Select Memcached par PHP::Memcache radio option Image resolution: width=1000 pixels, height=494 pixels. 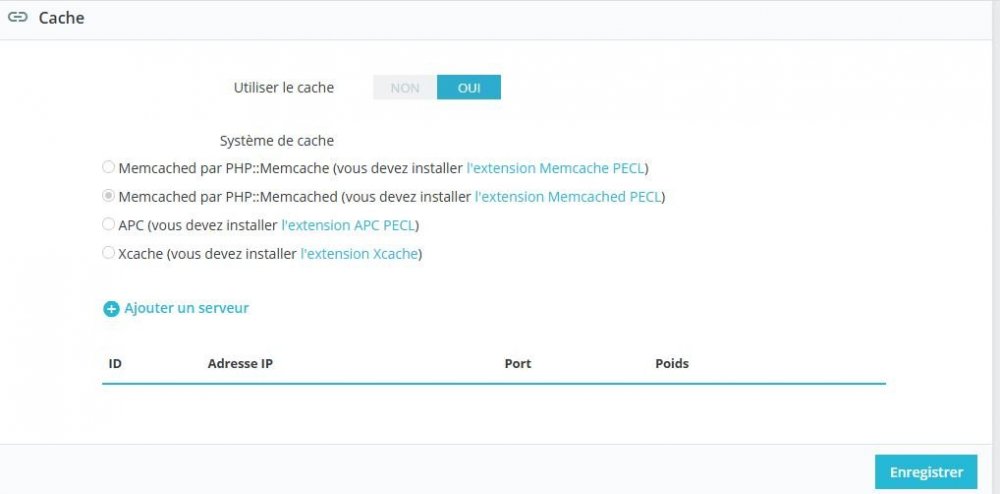[109, 168]
